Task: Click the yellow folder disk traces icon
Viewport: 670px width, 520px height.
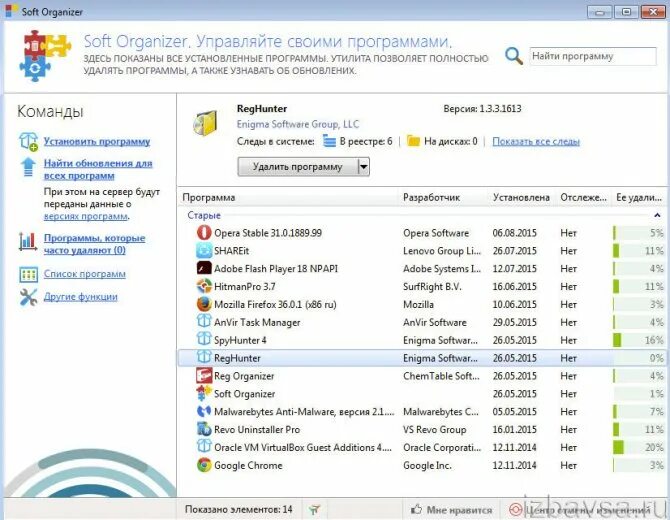Action: point(413,141)
